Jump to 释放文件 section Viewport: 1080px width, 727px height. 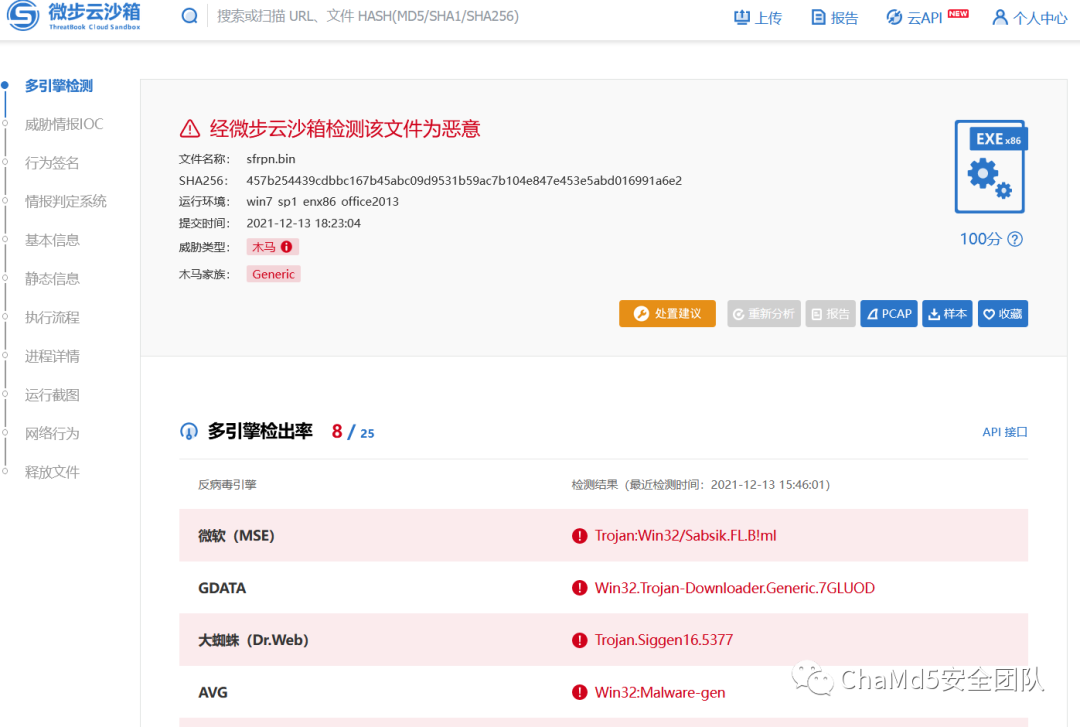[52, 472]
